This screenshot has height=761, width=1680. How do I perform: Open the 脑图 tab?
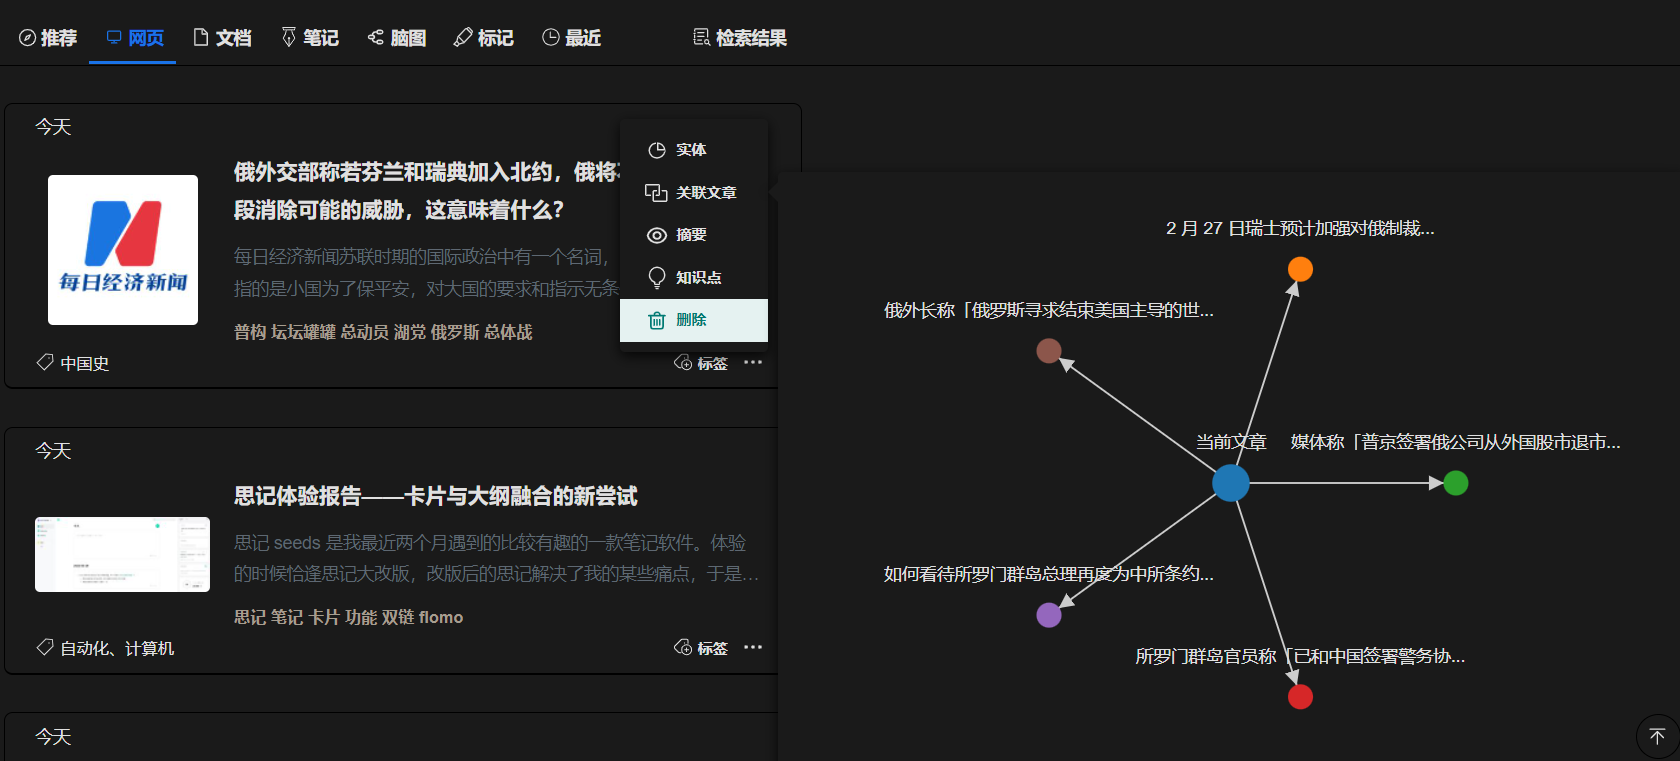click(x=397, y=38)
